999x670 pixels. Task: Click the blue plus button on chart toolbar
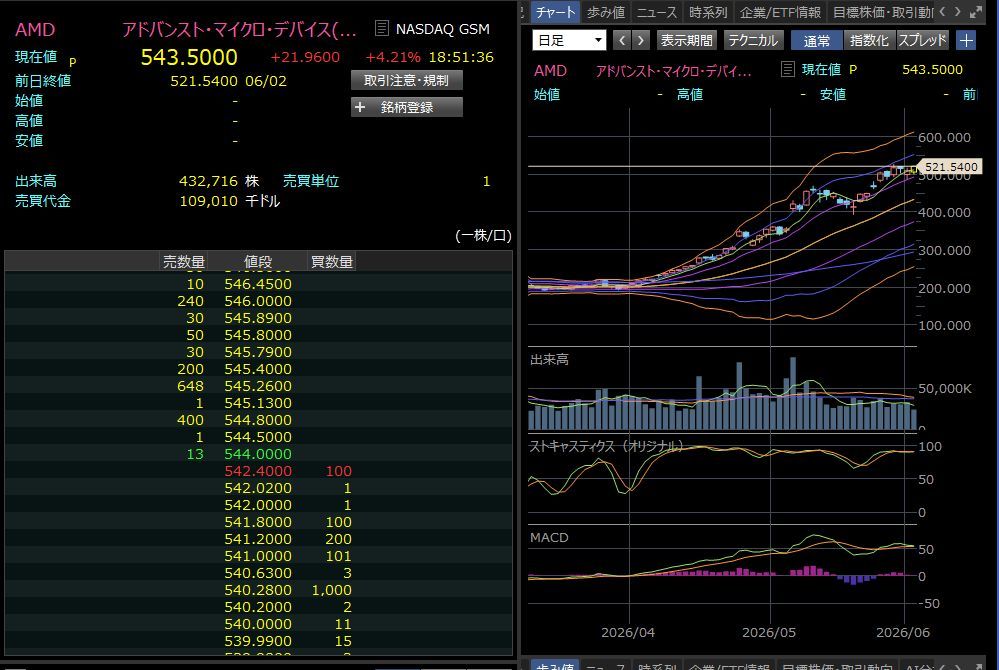(966, 40)
